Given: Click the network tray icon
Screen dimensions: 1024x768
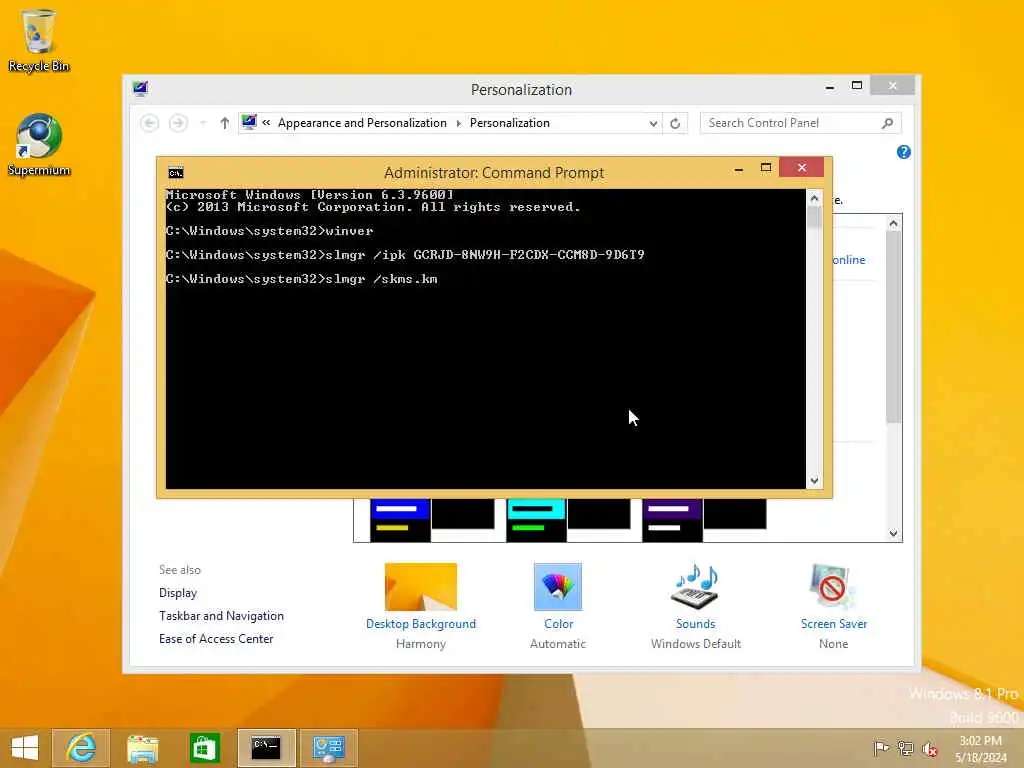Looking at the screenshot, I should pos(905,748).
